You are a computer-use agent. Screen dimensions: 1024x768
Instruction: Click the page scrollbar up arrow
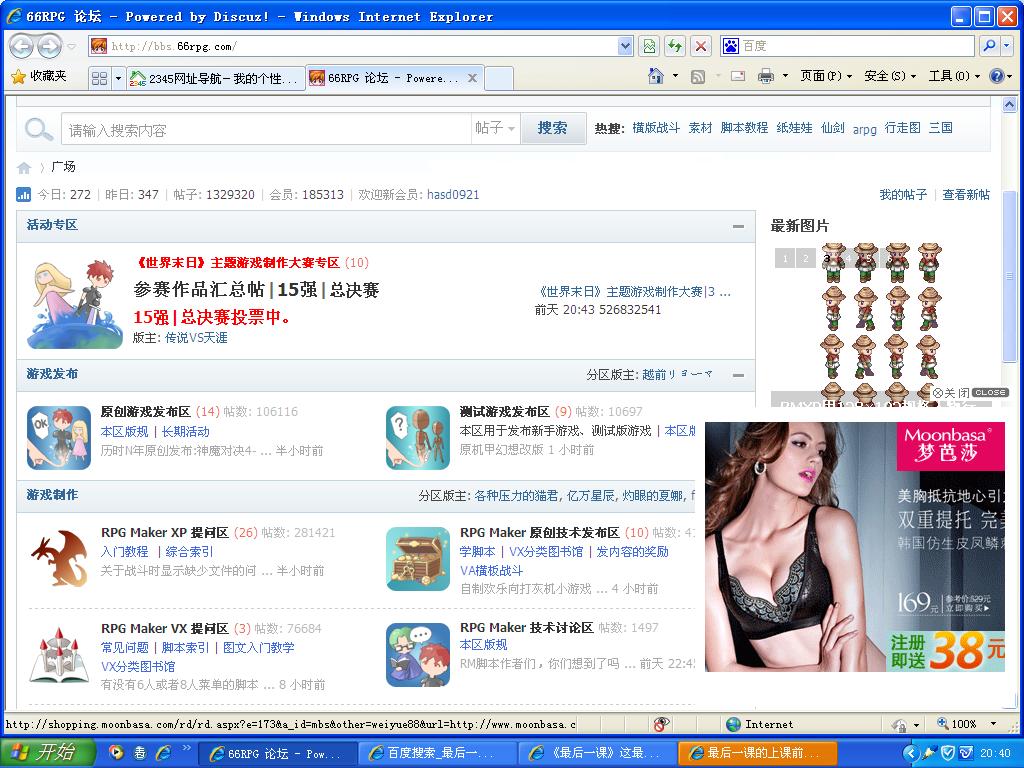(x=1009, y=104)
